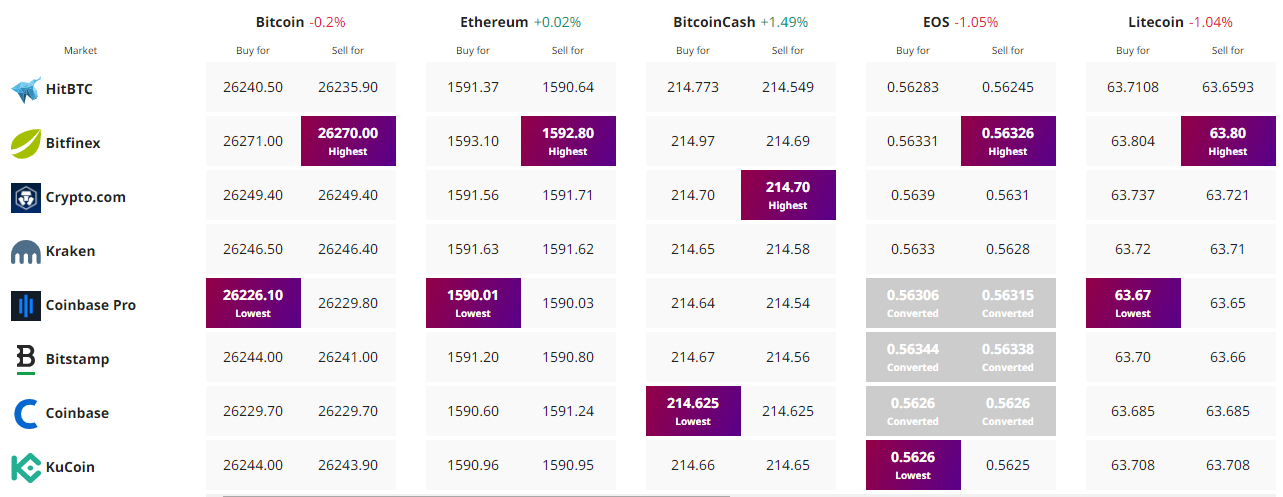Click the KuCoin green logo icon
1283x497 pixels.
26,467
